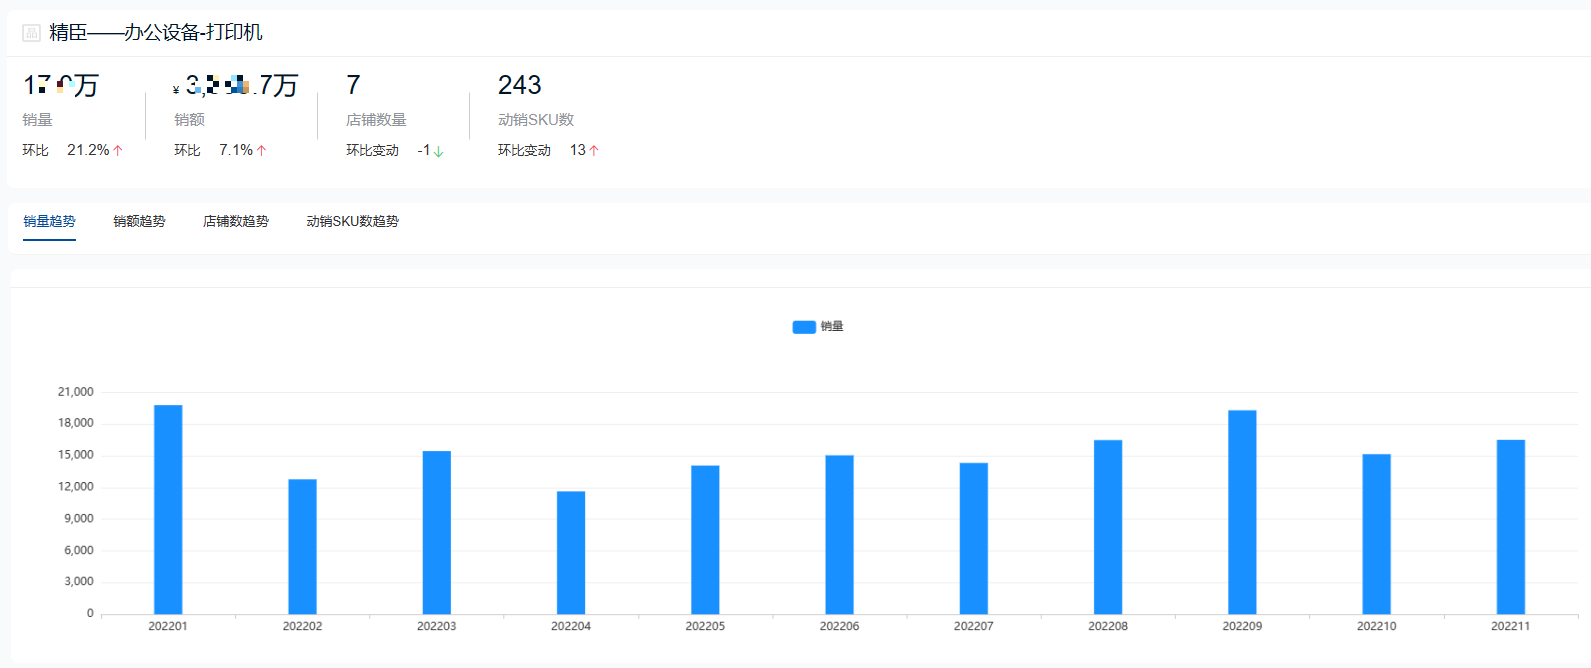Click the 202202 sales bar
This screenshot has width=1591, height=668.
pyautogui.click(x=302, y=546)
